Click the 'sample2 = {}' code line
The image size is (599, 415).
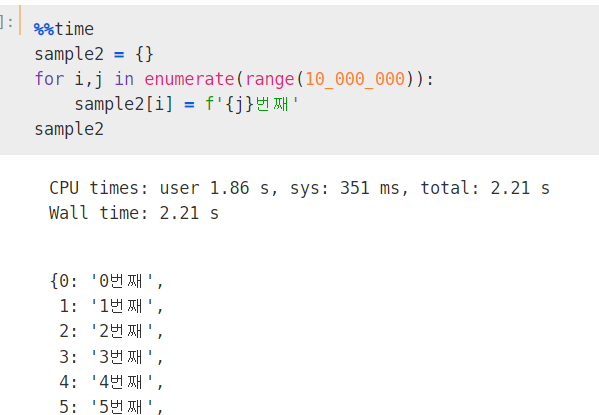94,54
